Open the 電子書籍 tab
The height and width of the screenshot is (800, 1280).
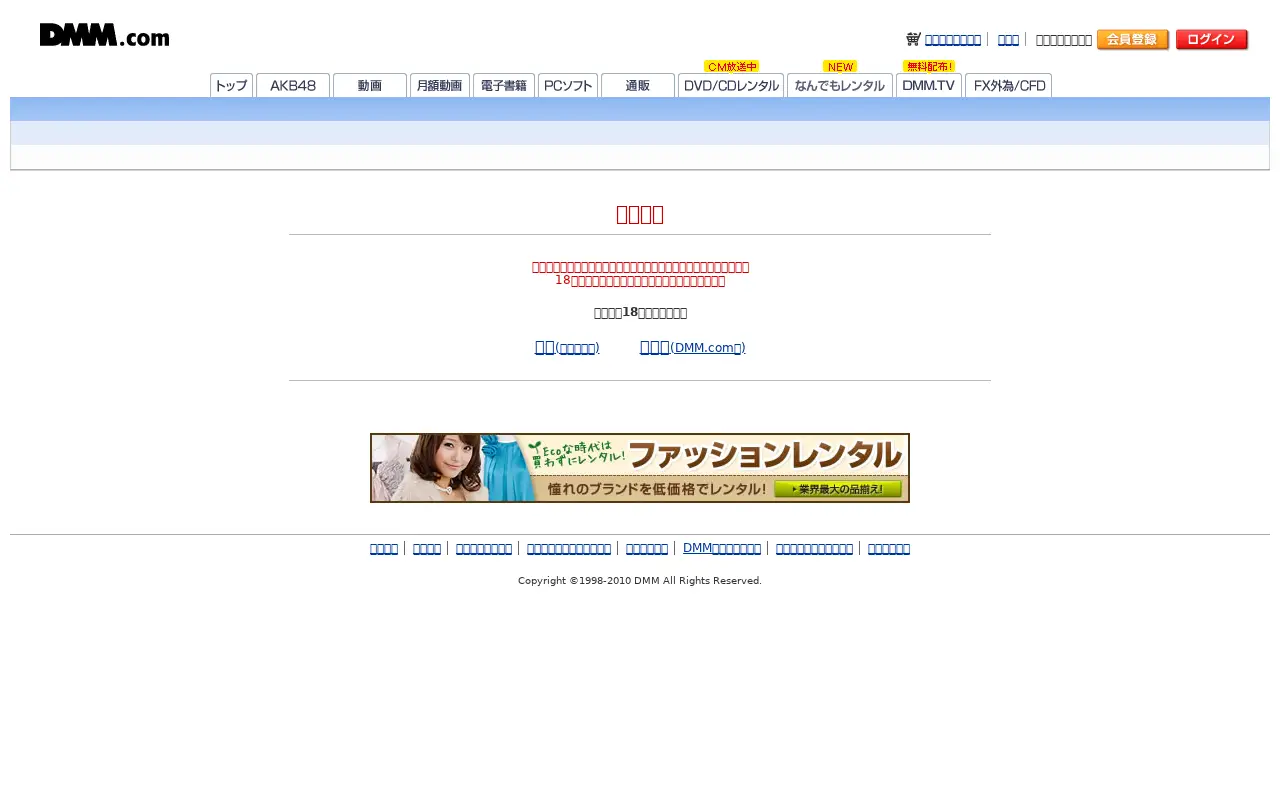tap(504, 86)
